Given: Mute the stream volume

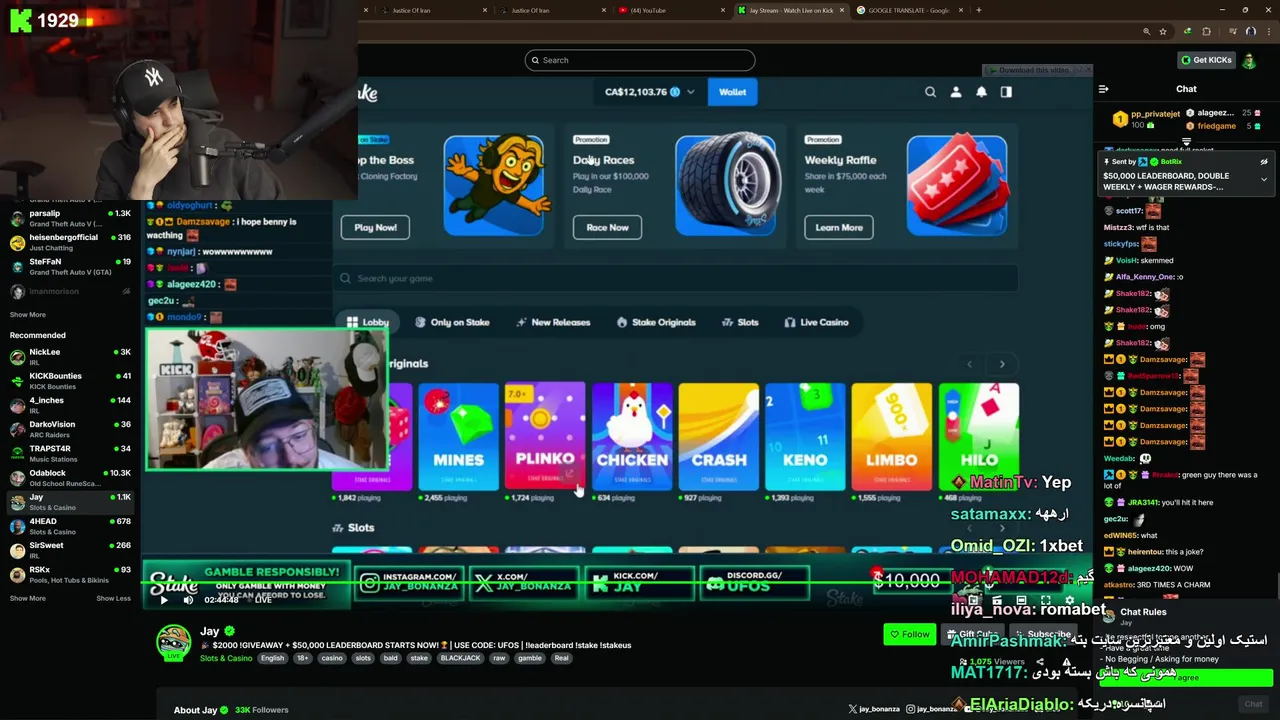Looking at the screenshot, I should click(188, 600).
